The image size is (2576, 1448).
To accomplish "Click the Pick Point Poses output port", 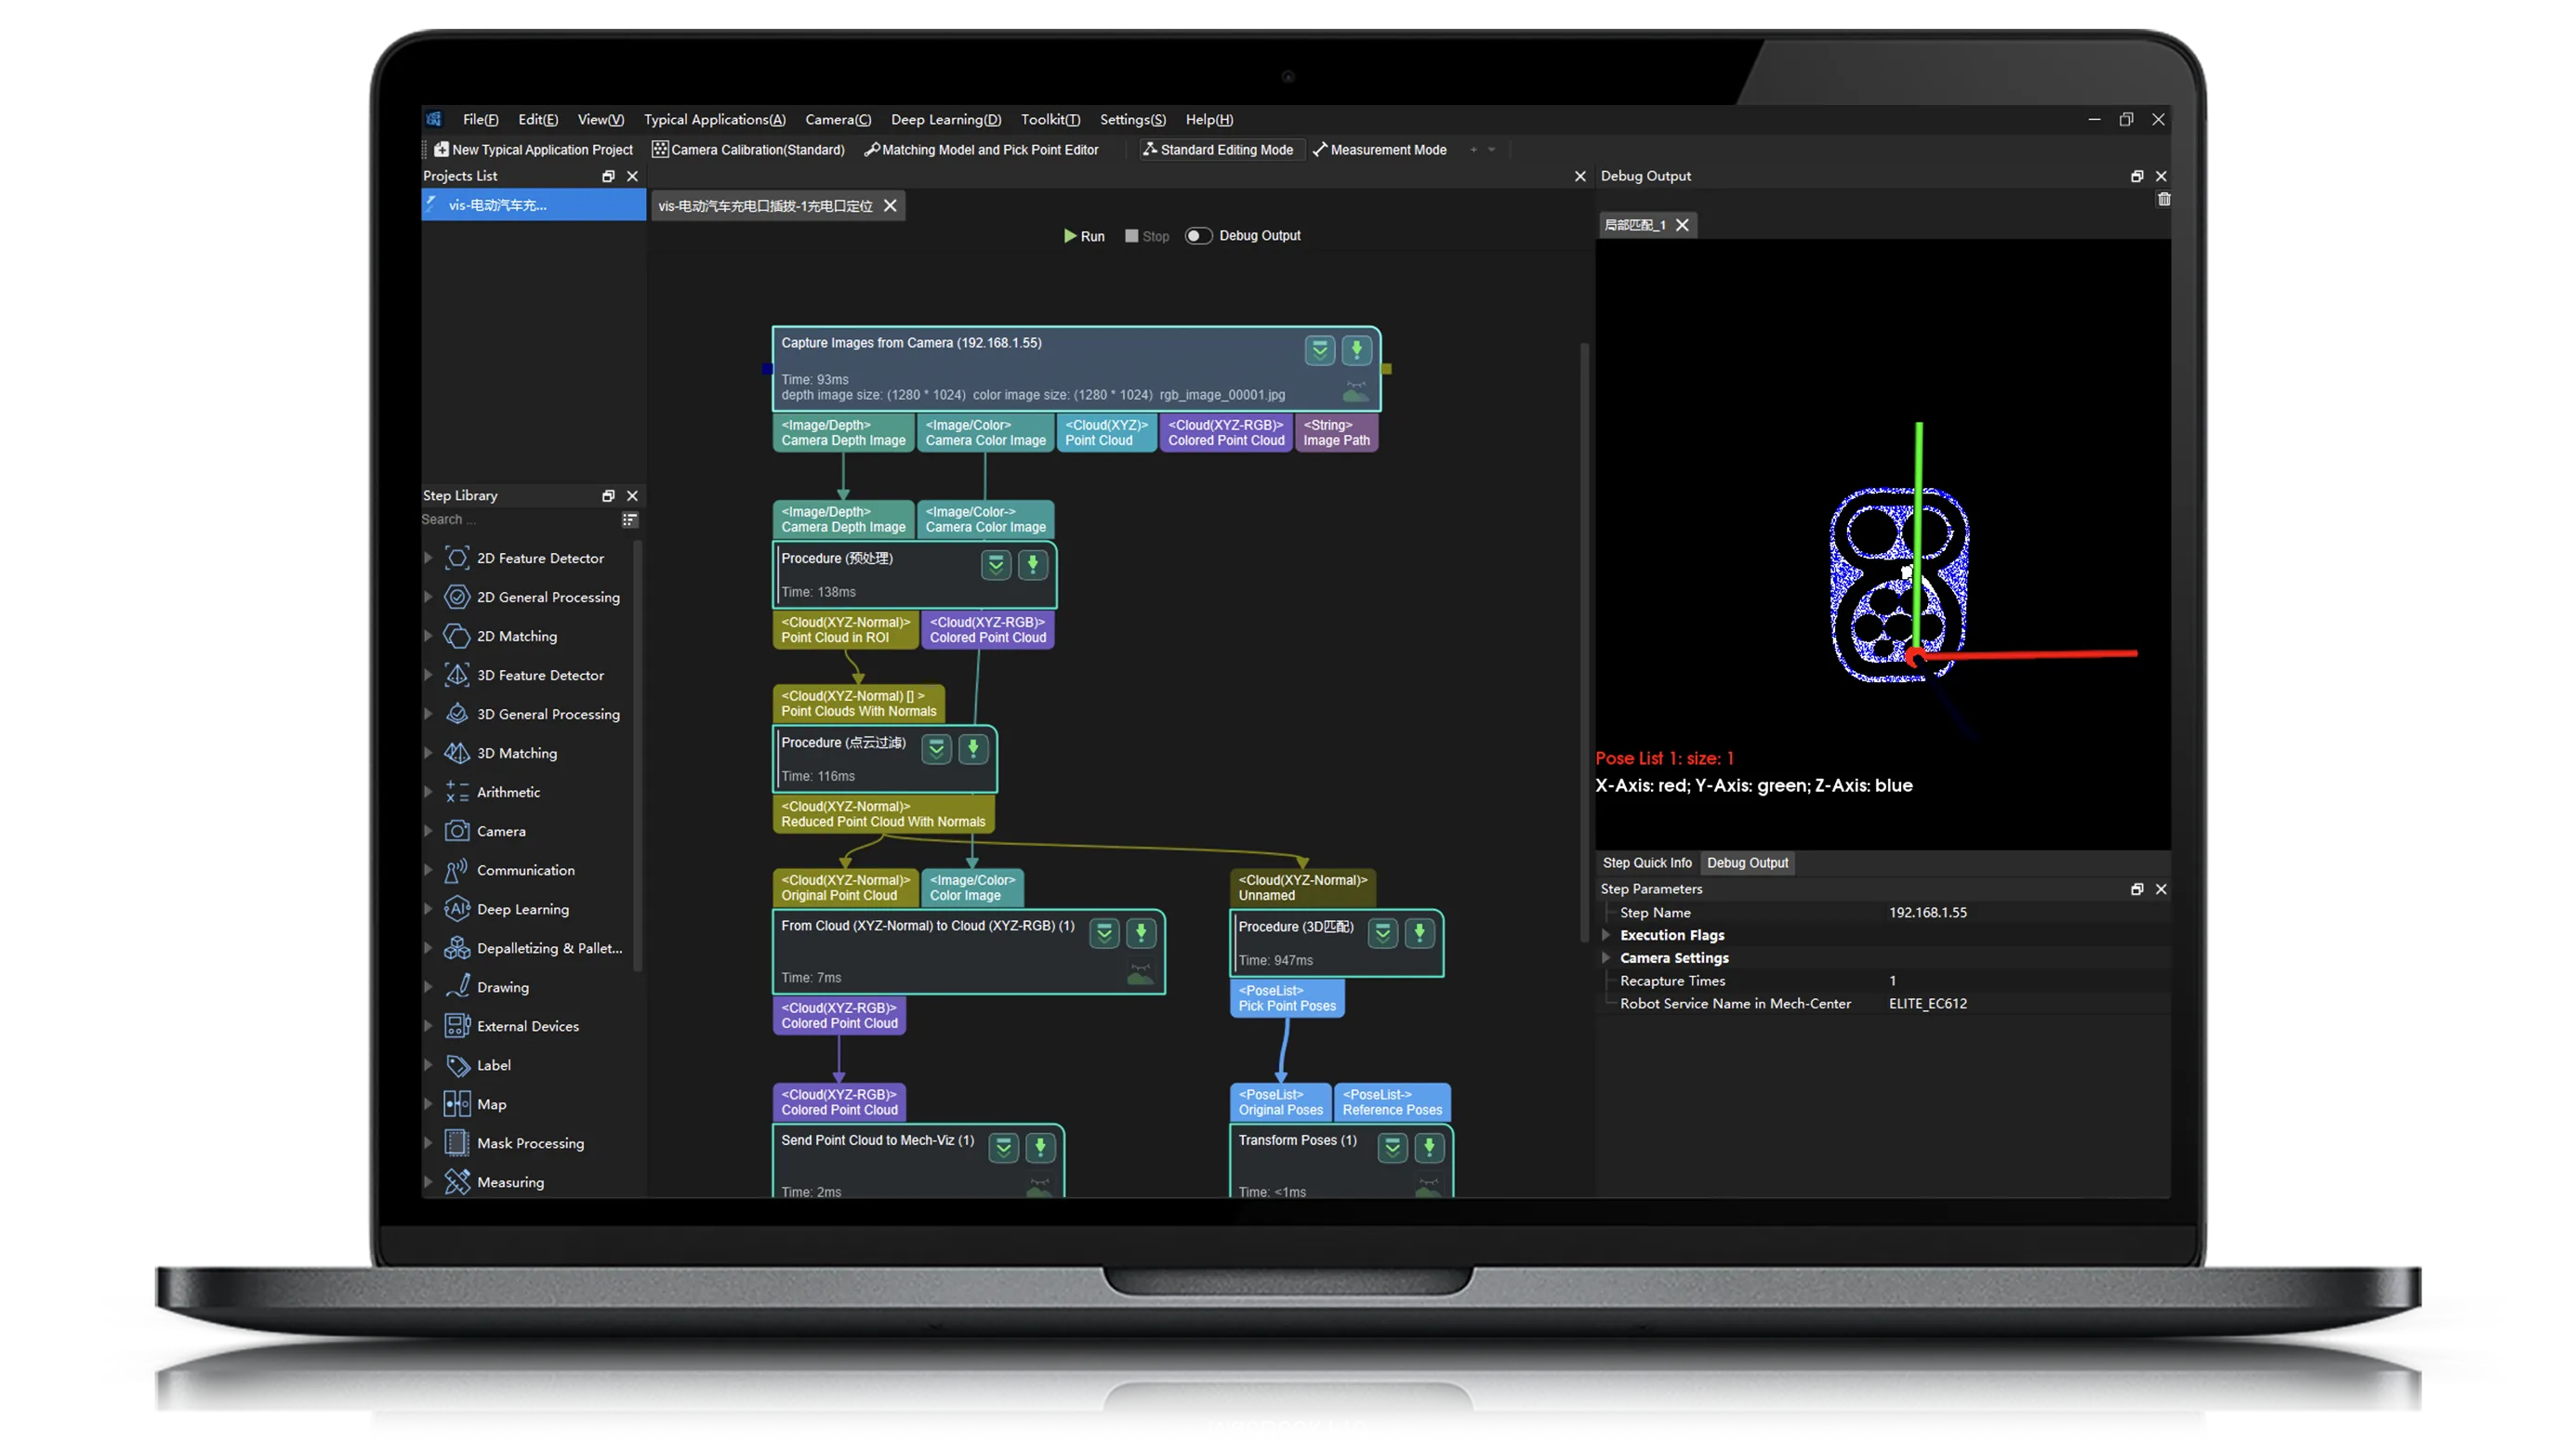I will [1286, 998].
